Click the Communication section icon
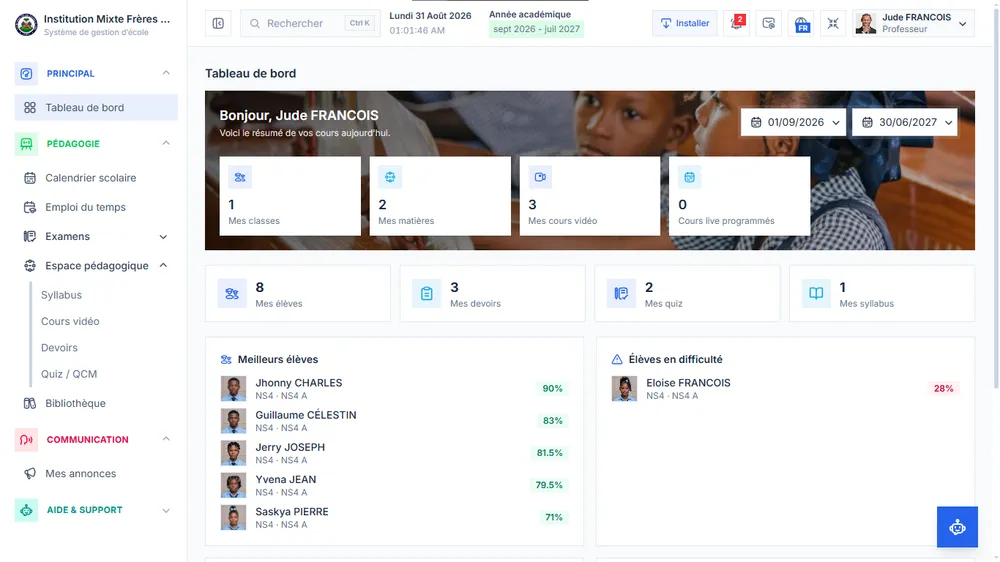Screen dimensions: 1000x562 click(x=26, y=440)
